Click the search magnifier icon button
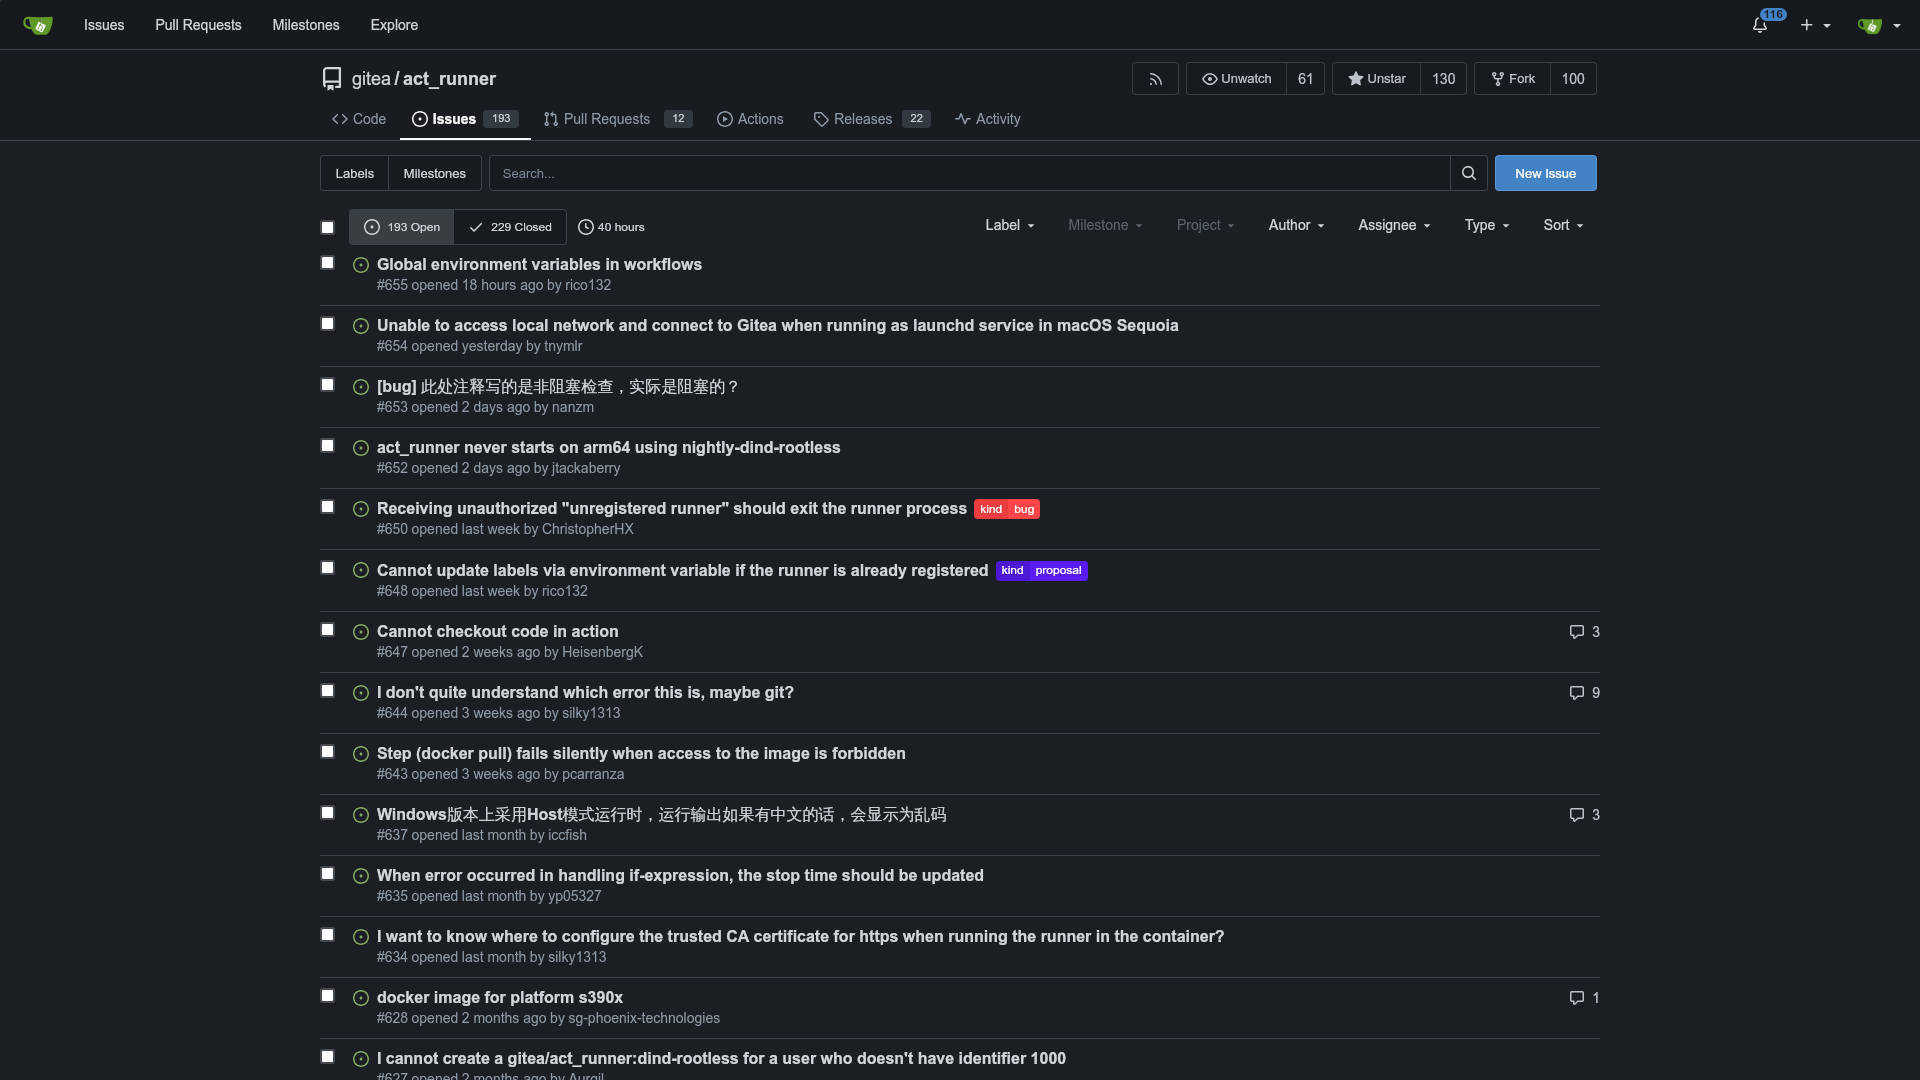This screenshot has height=1080, width=1920. tap(1468, 173)
